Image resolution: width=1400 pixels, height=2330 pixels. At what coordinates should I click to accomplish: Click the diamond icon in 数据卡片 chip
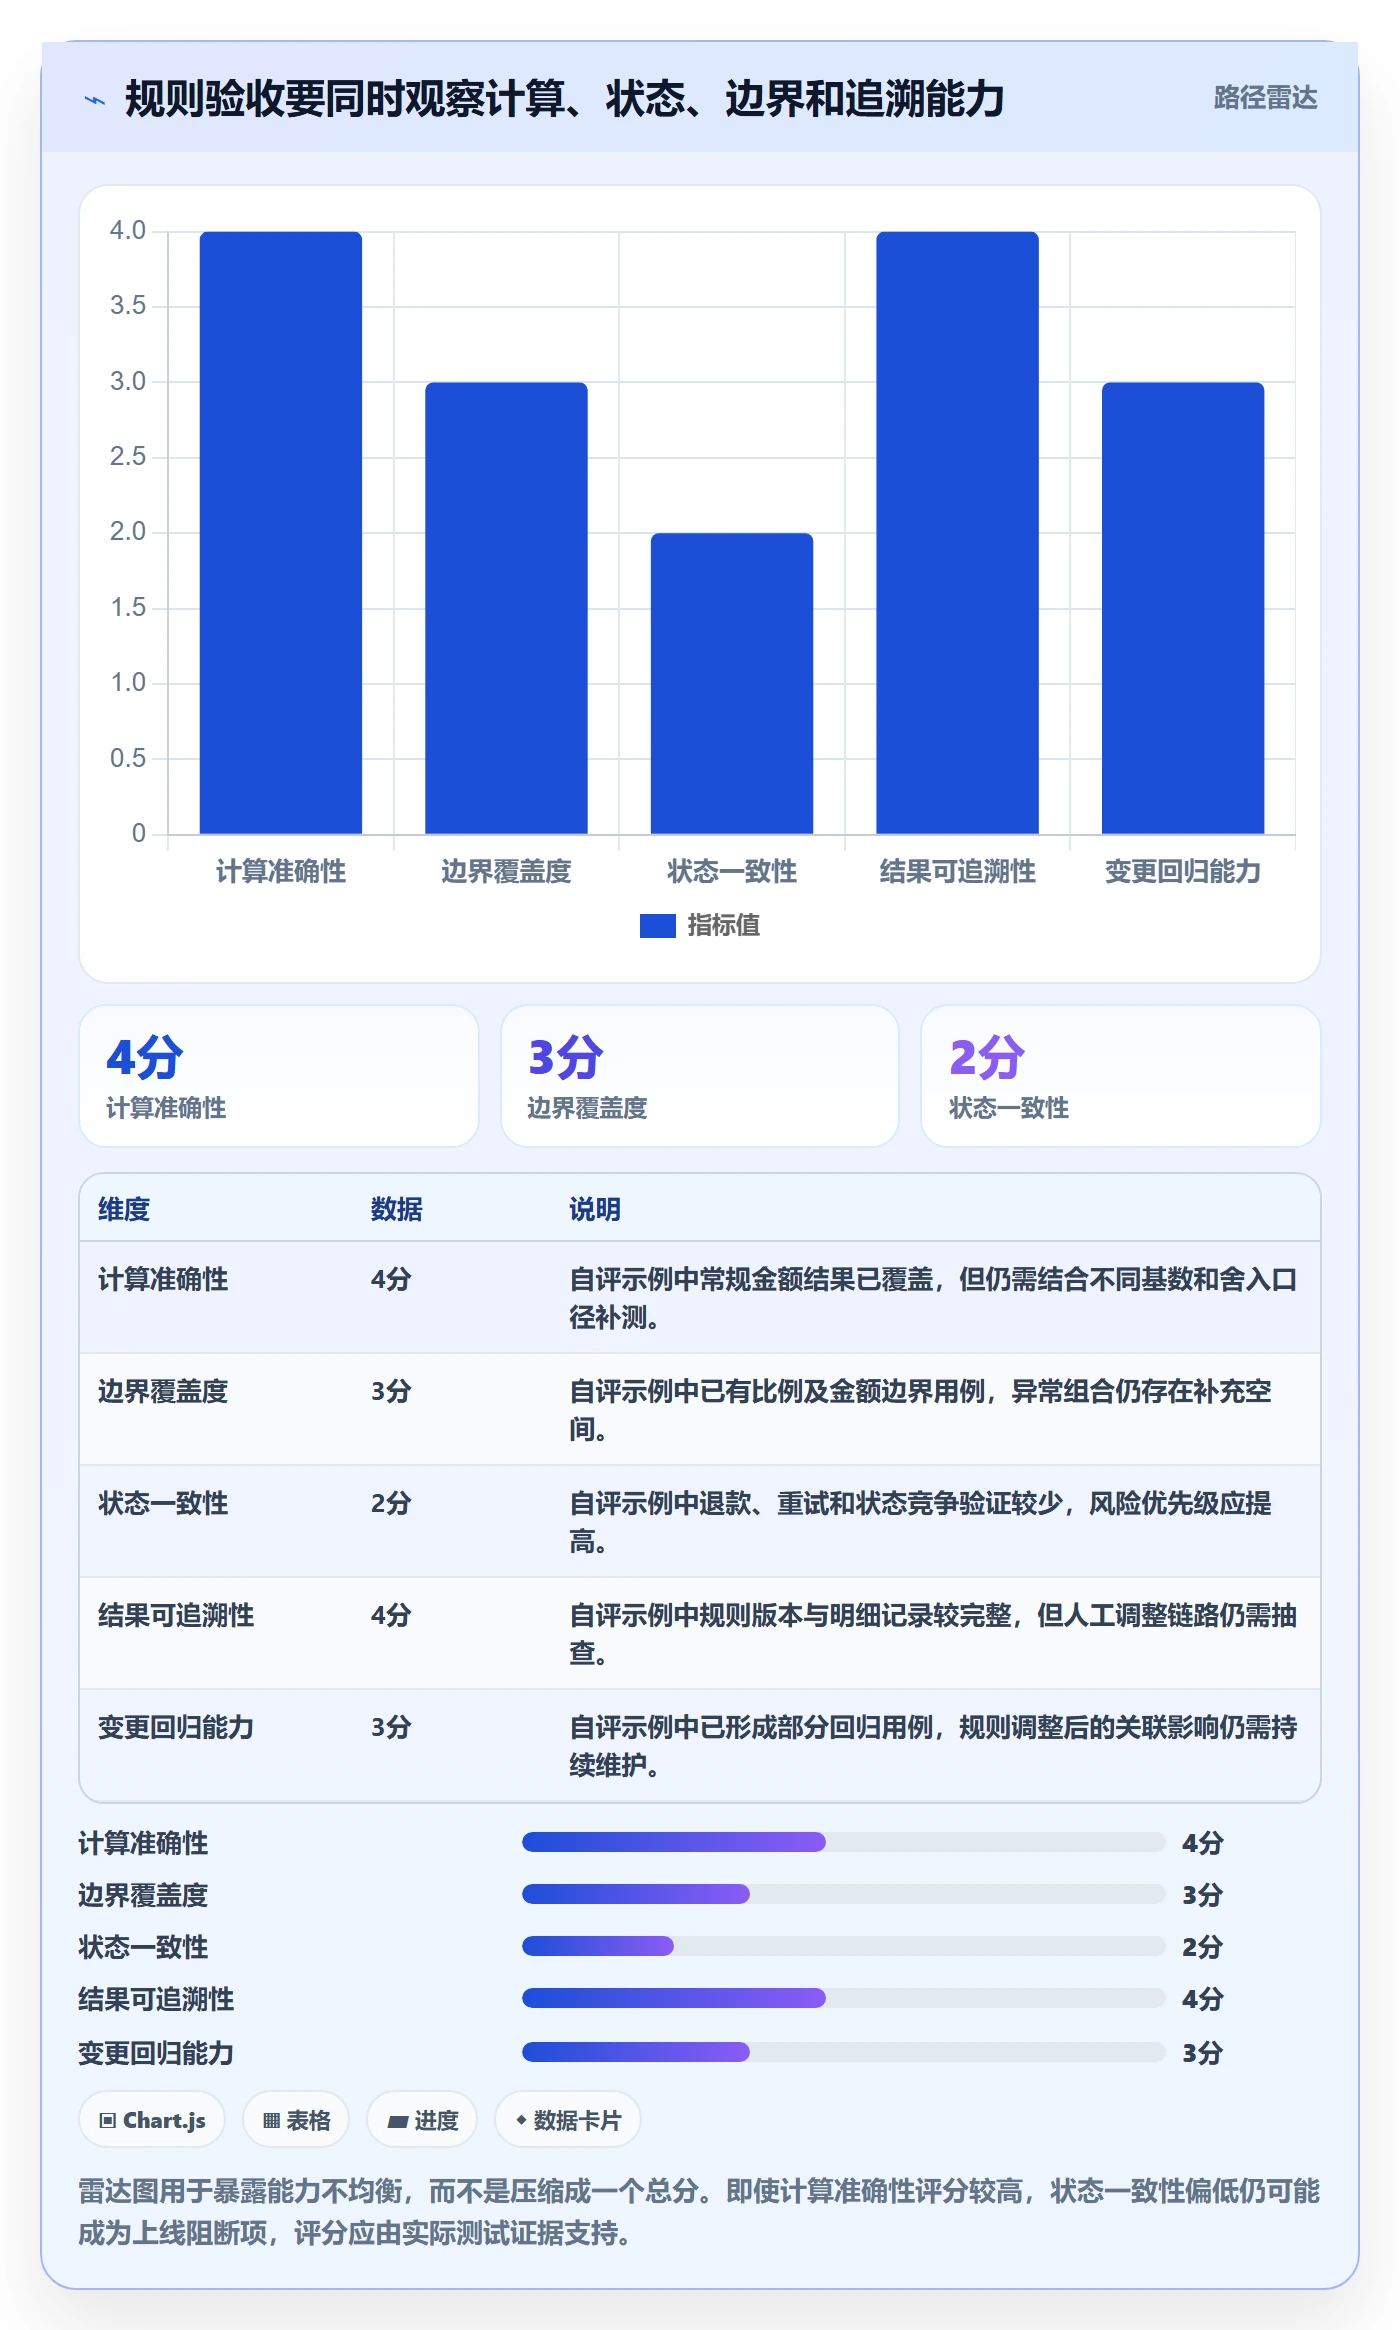[x=521, y=2120]
